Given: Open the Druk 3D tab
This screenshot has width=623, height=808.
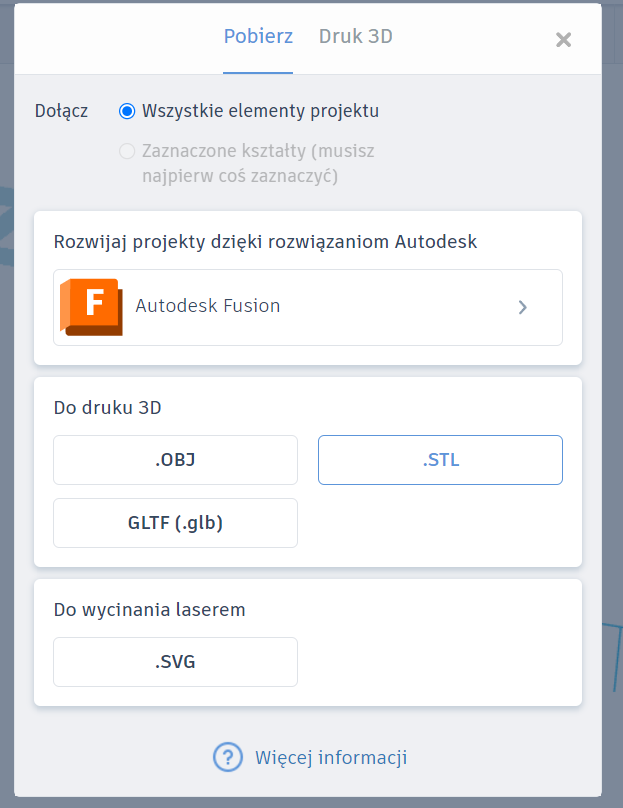Looking at the screenshot, I should point(356,37).
